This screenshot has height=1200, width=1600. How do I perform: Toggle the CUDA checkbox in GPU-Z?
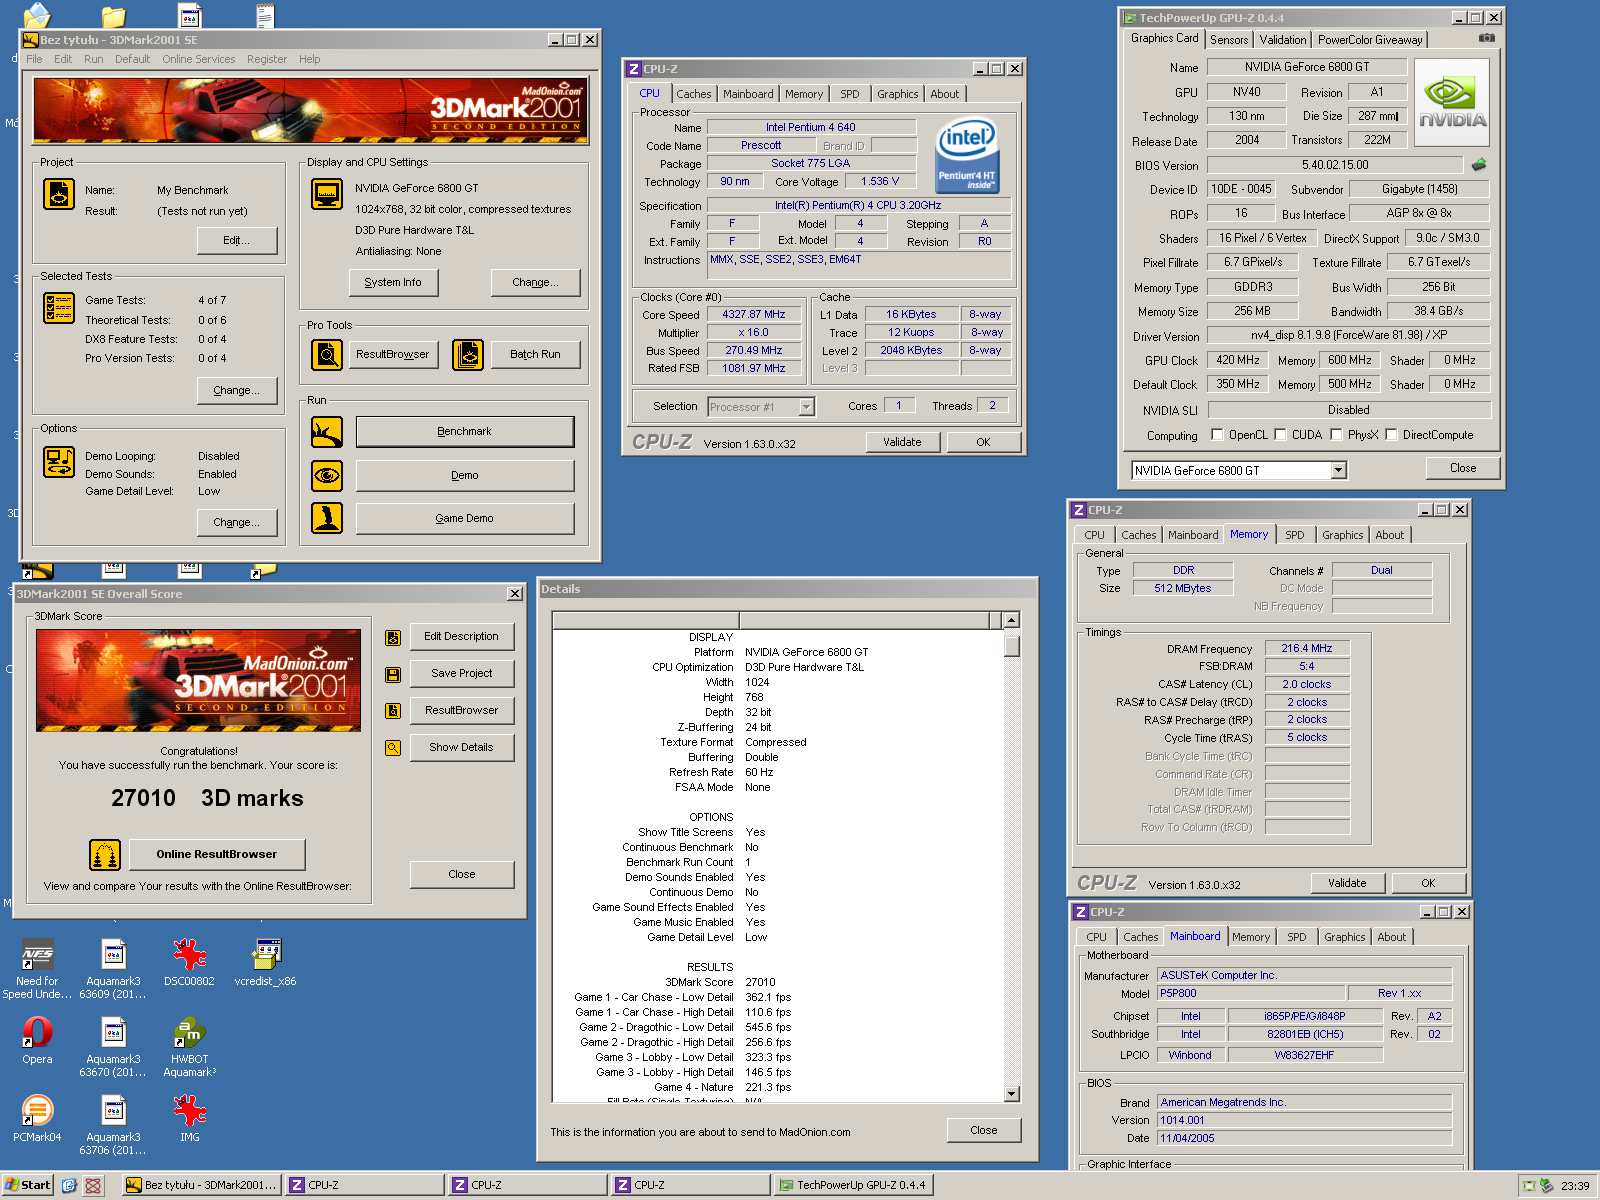[1280, 435]
